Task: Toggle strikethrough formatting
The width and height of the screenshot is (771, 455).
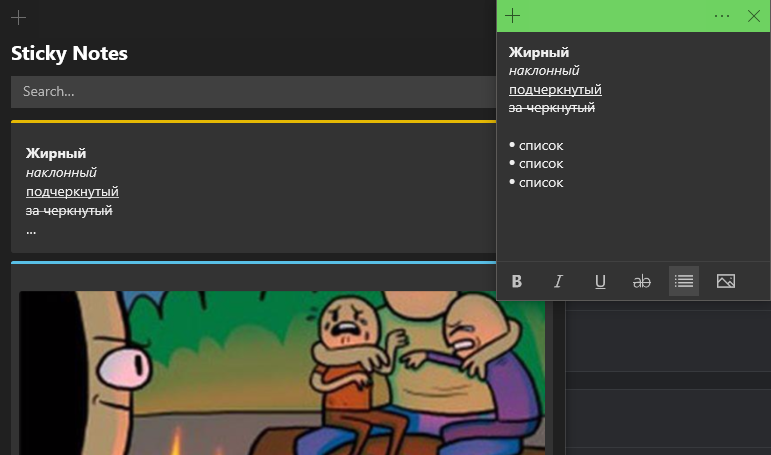Action: (642, 281)
